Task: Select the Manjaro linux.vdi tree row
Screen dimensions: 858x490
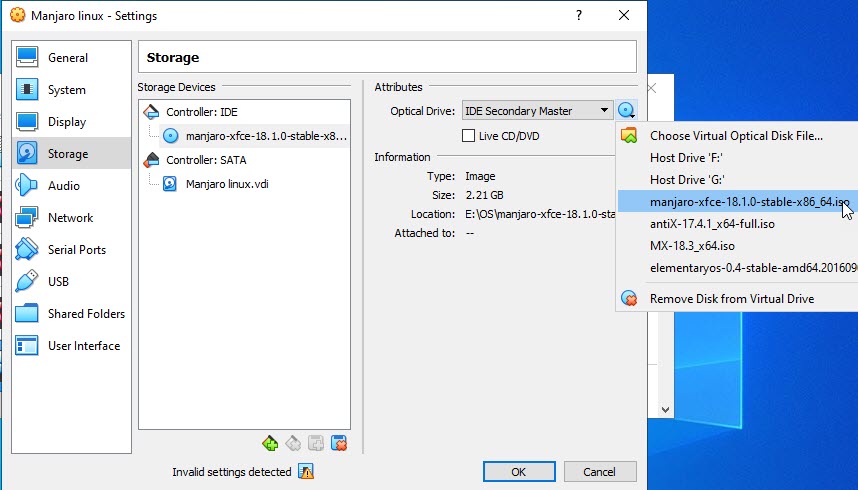Action: [x=245, y=184]
